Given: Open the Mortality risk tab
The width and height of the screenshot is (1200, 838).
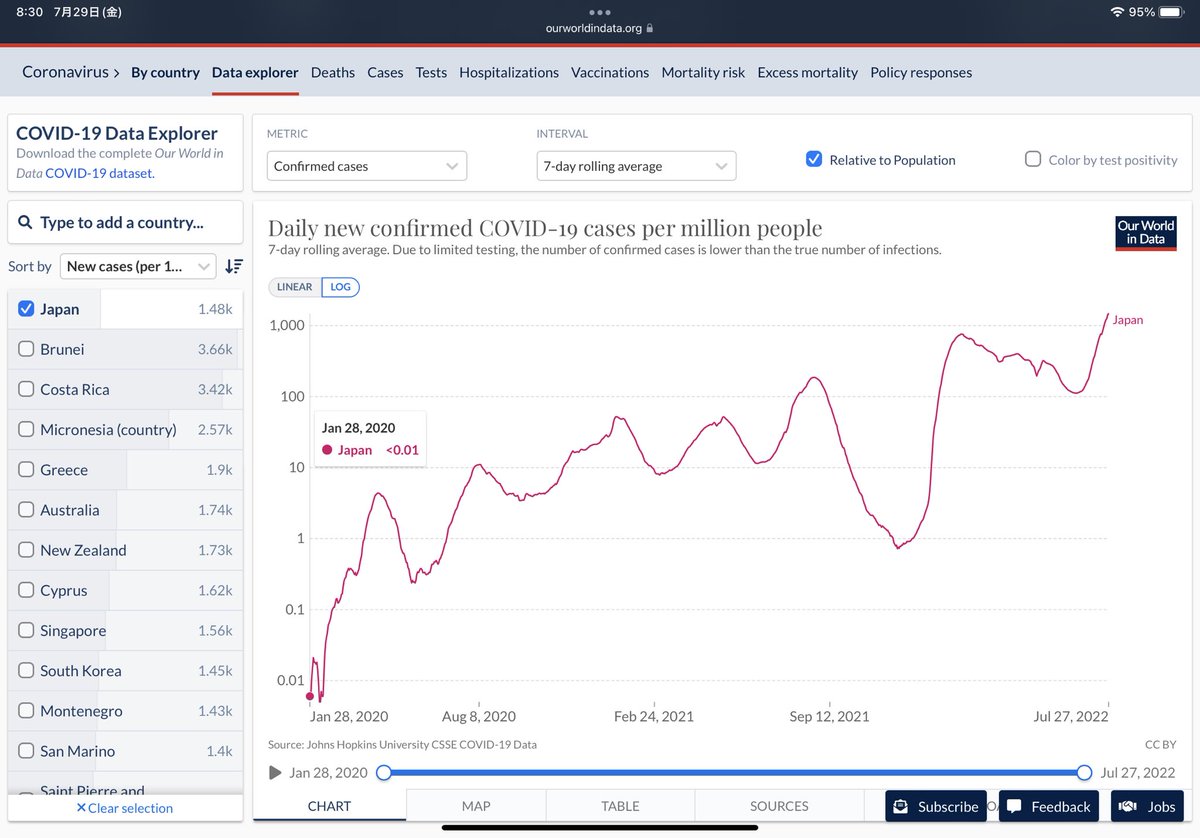Looking at the screenshot, I should [703, 72].
